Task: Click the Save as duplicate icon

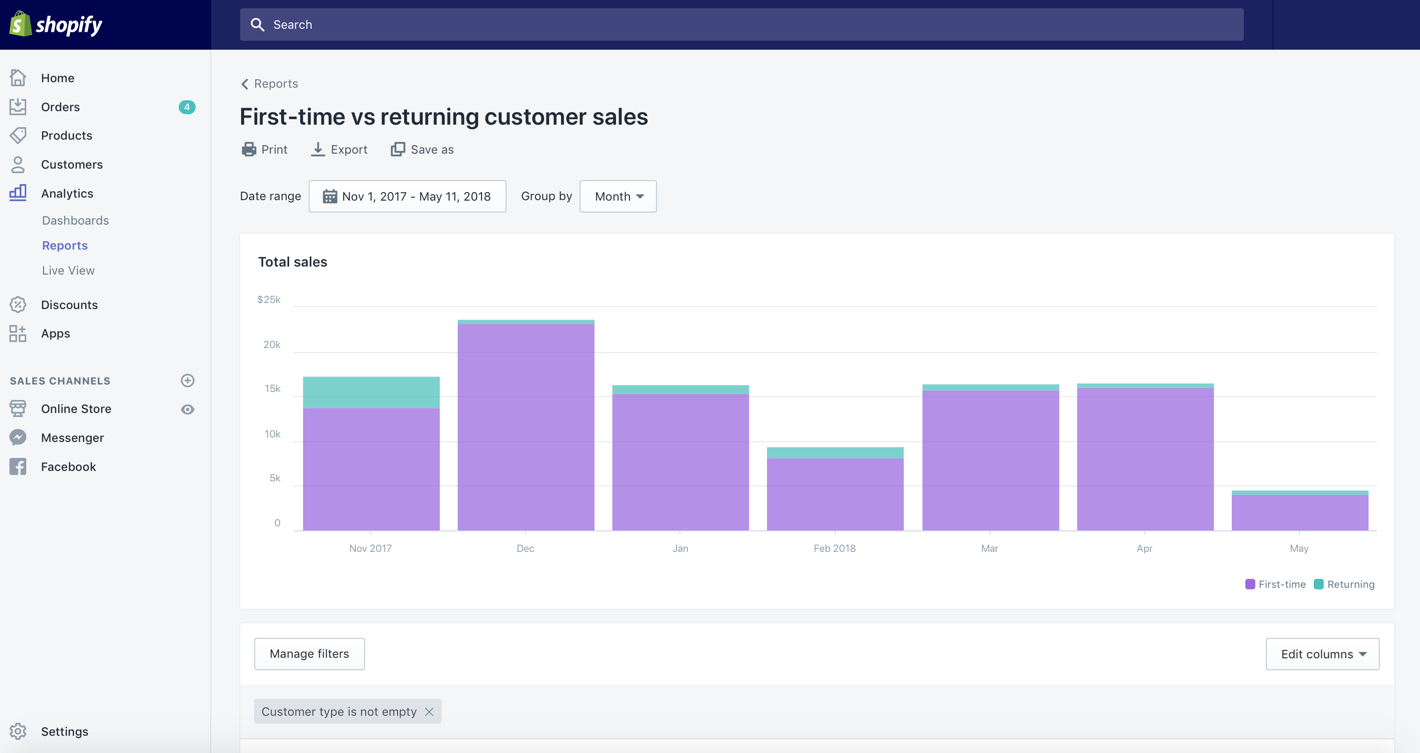Action: (398, 149)
